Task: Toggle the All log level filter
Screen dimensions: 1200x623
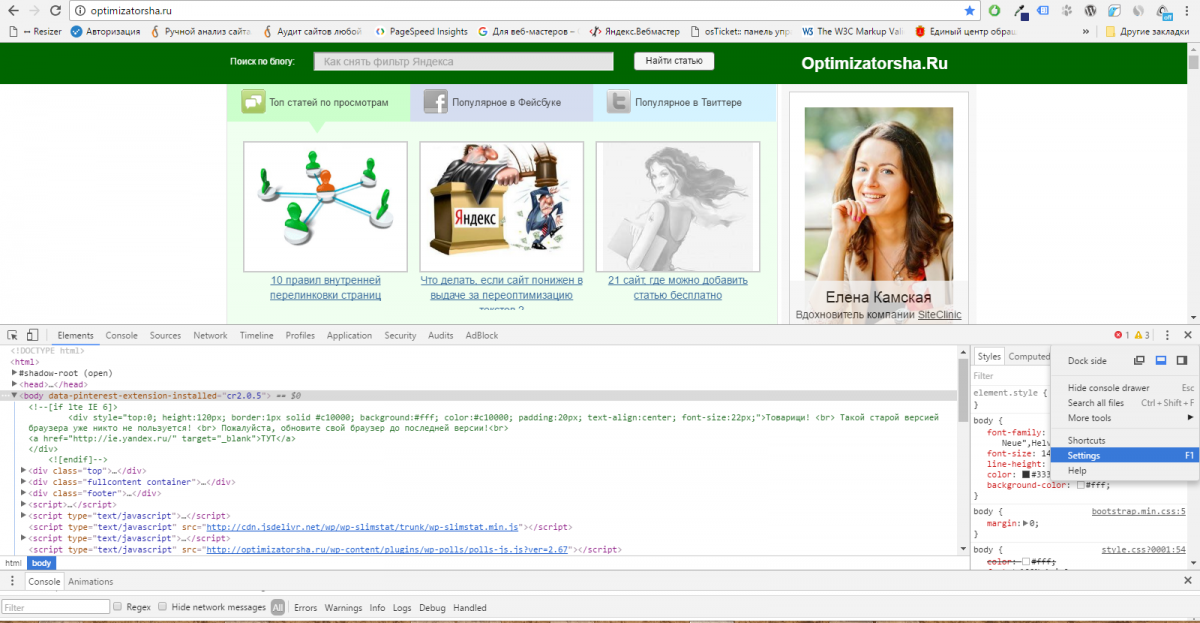Action: (278, 607)
